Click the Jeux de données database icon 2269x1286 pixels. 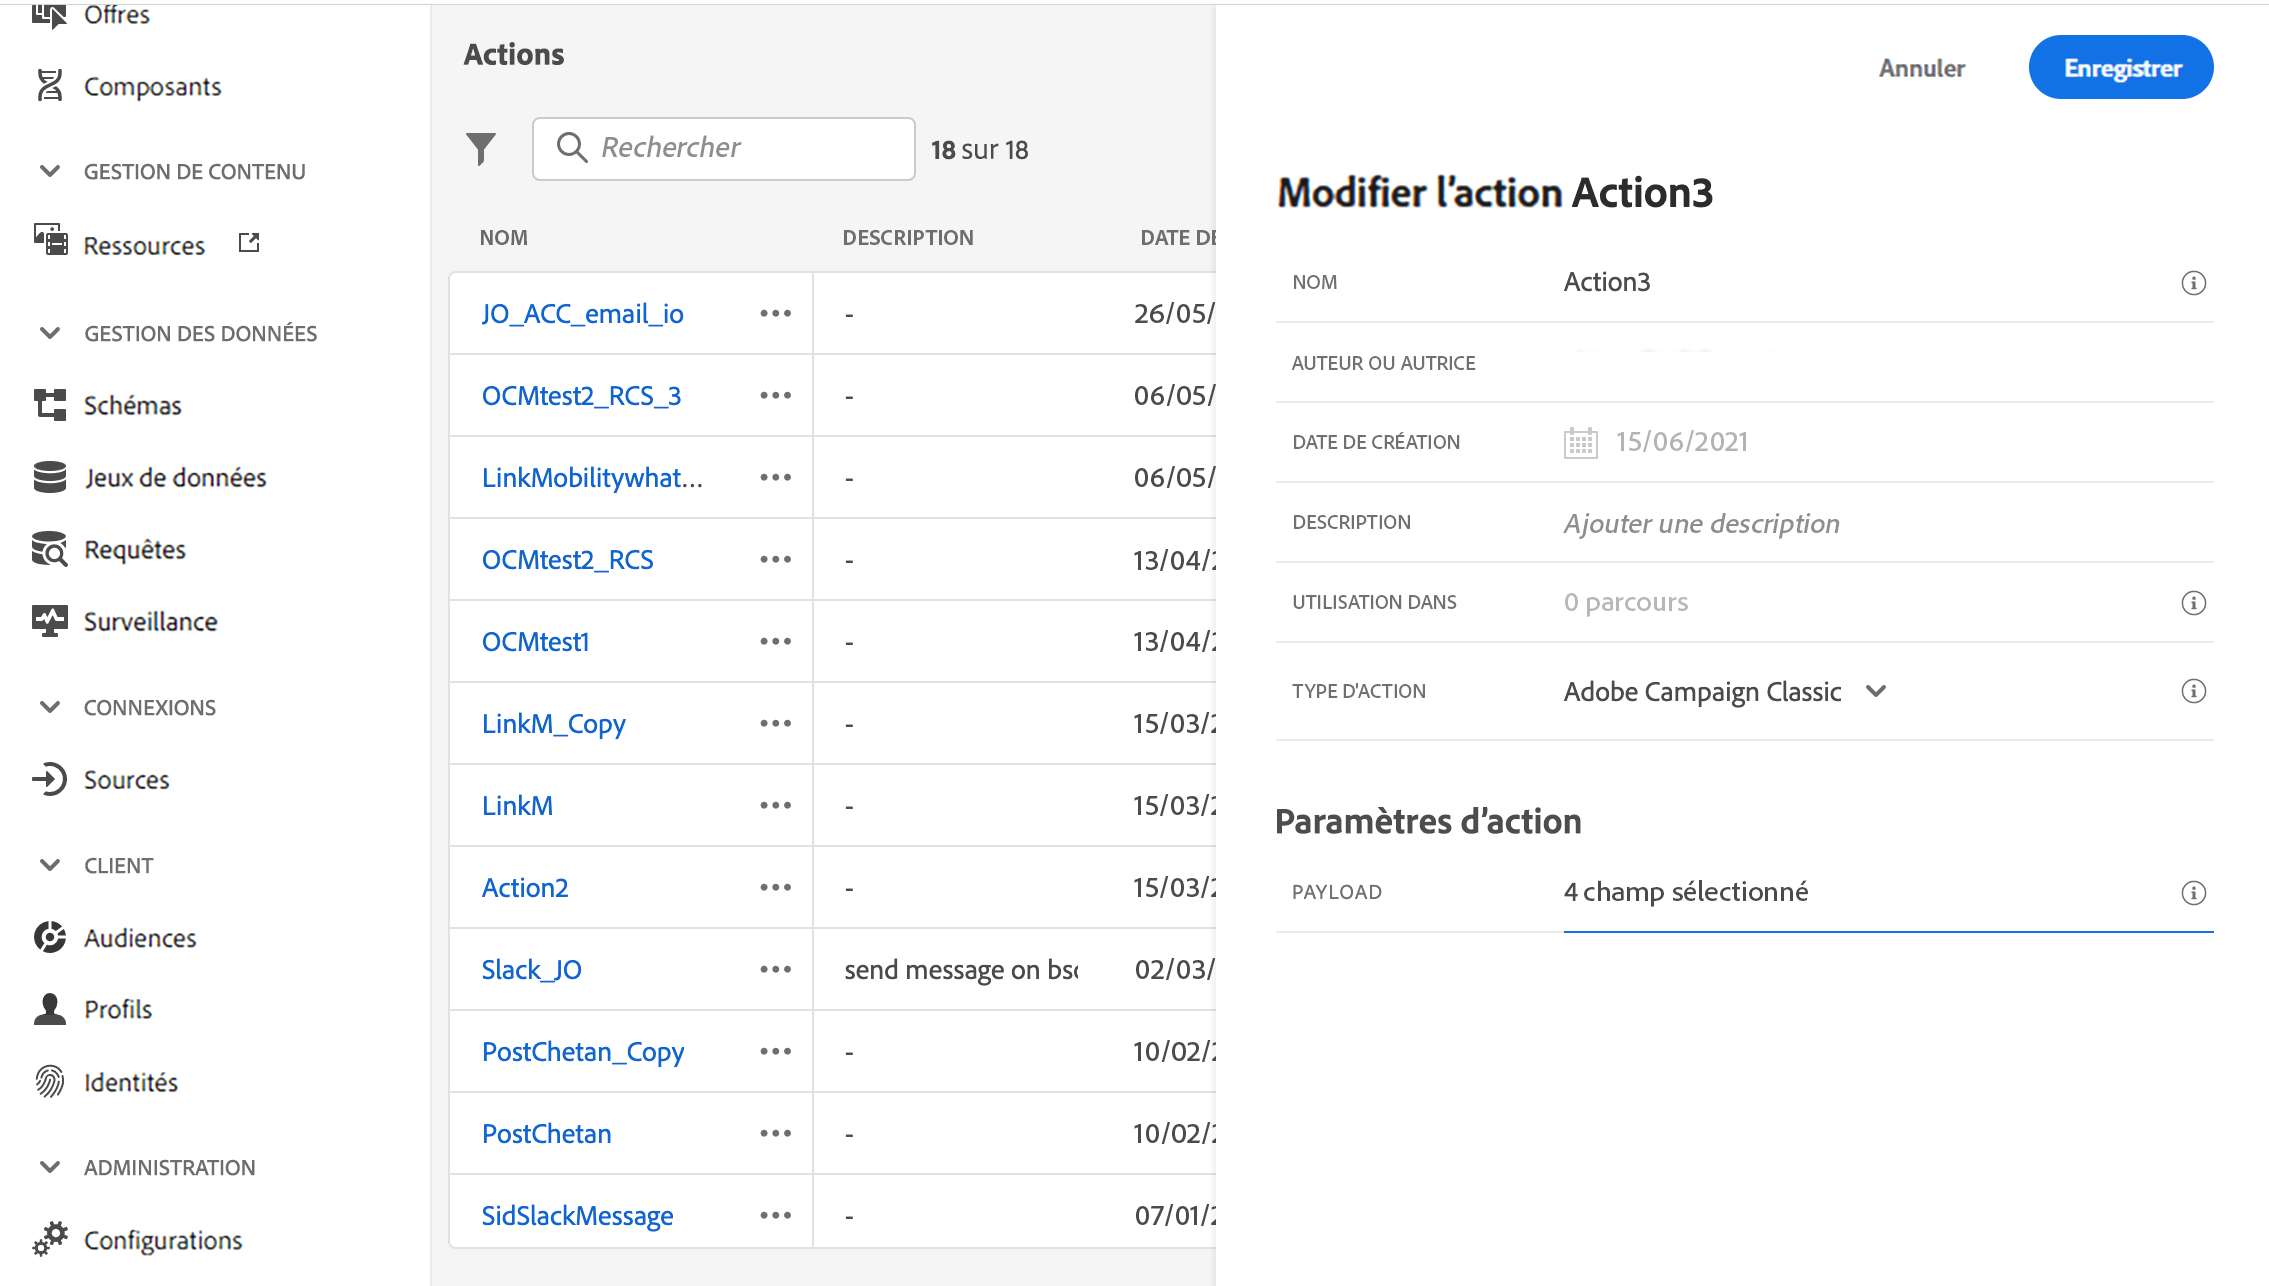click(49, 477)
